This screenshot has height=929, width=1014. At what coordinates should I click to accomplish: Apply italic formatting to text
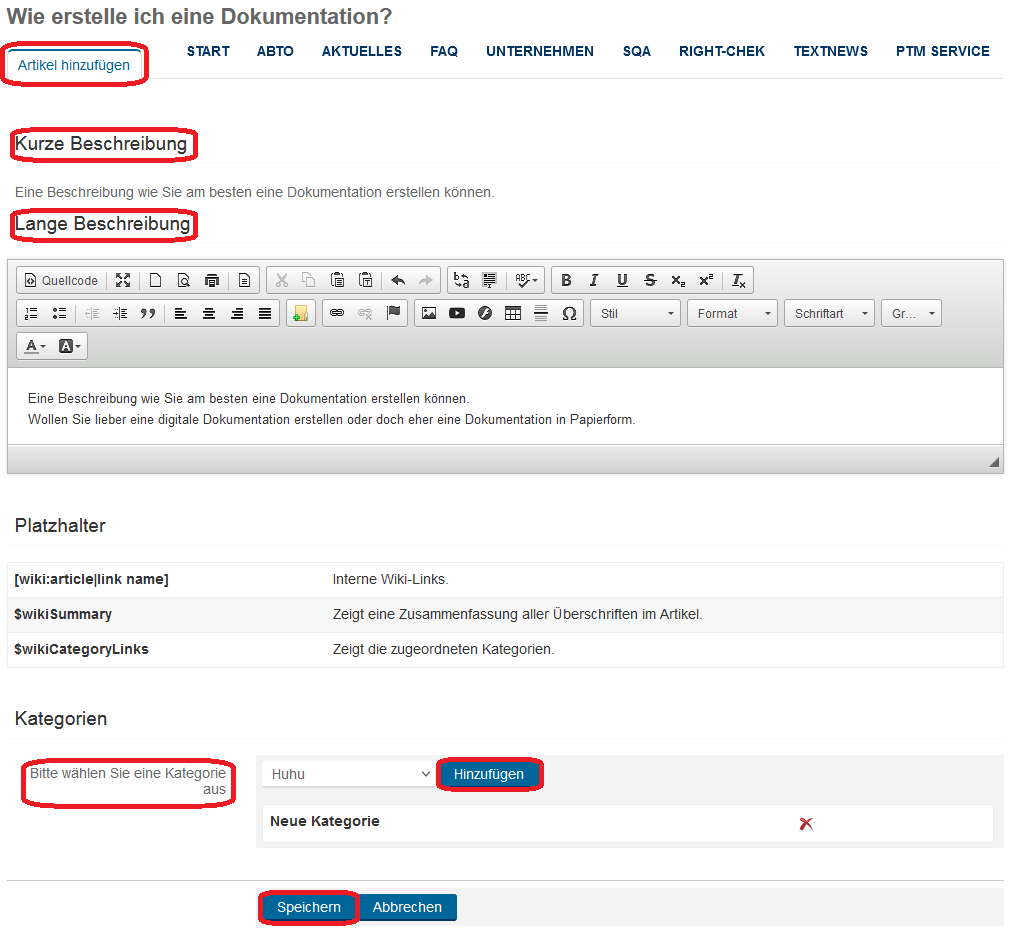pos(594,280)
